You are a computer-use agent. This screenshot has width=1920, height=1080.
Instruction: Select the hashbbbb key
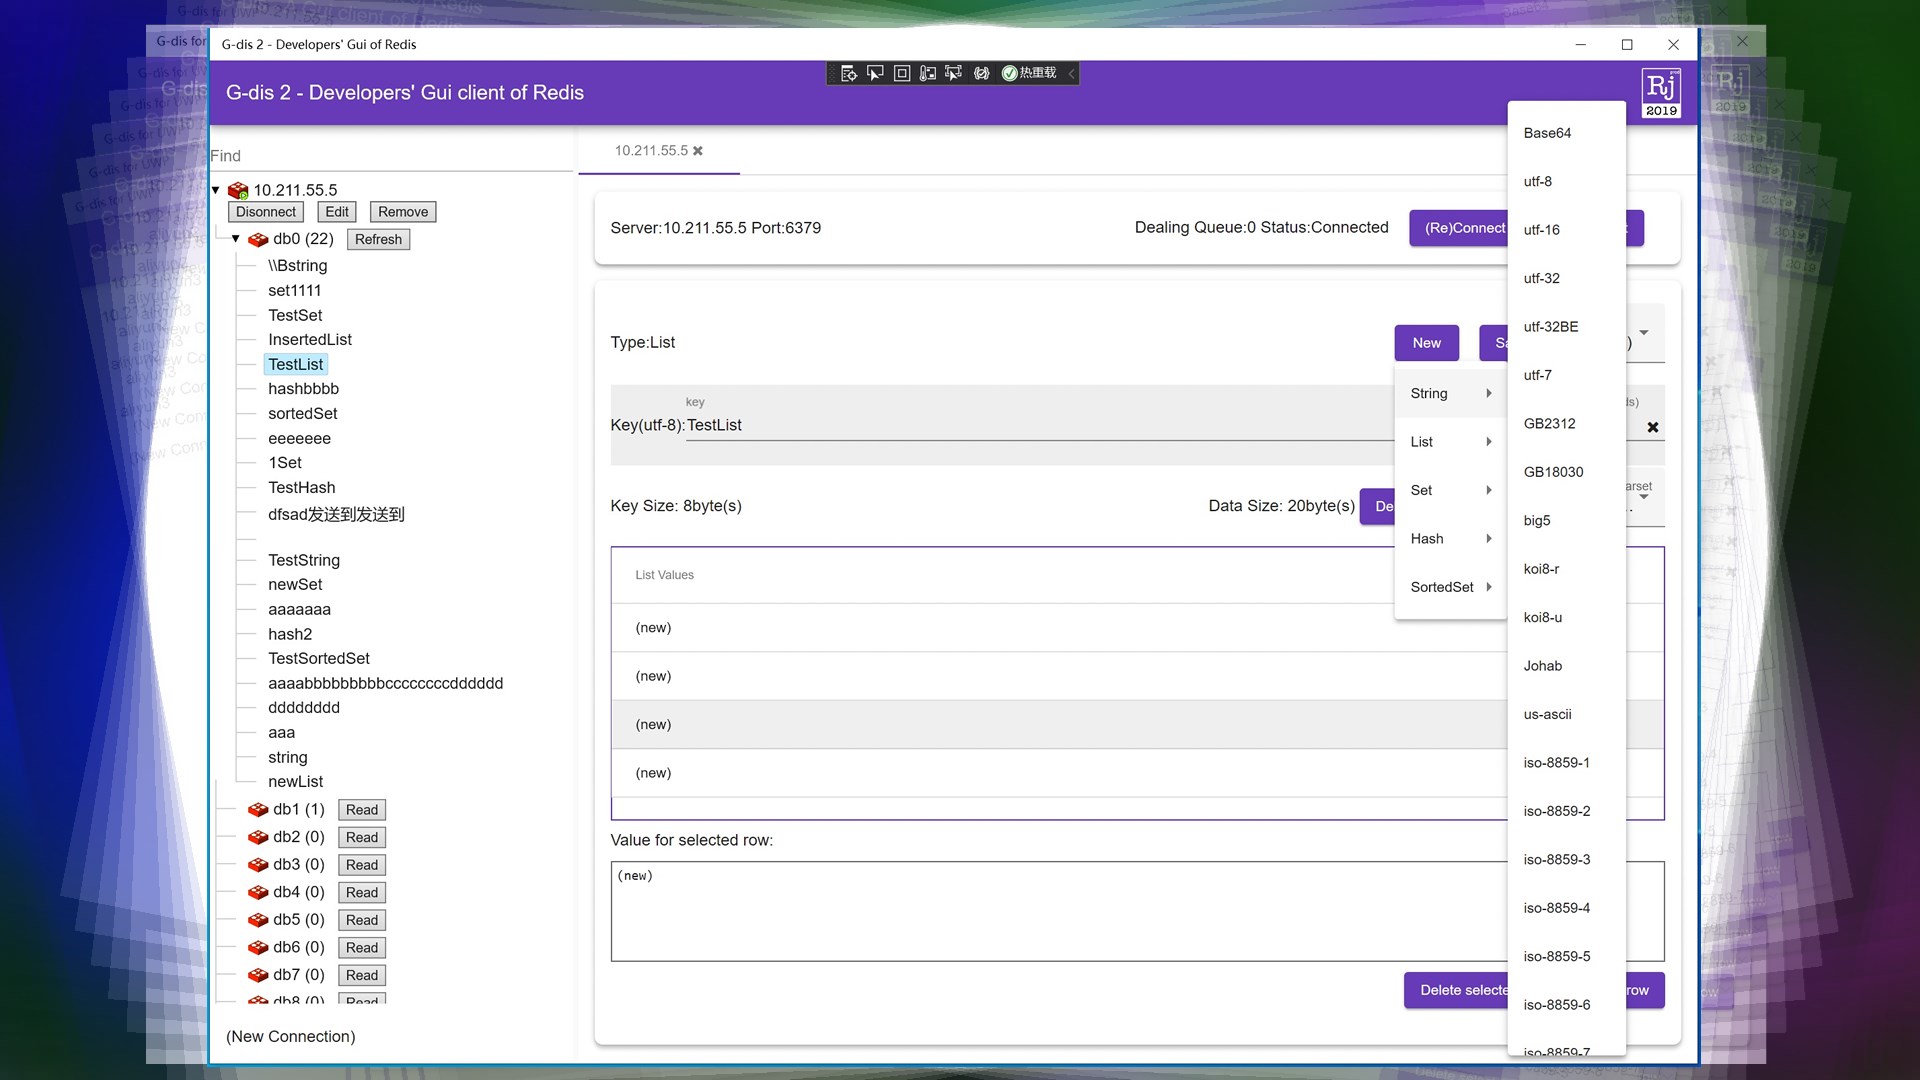coord(303,389)
